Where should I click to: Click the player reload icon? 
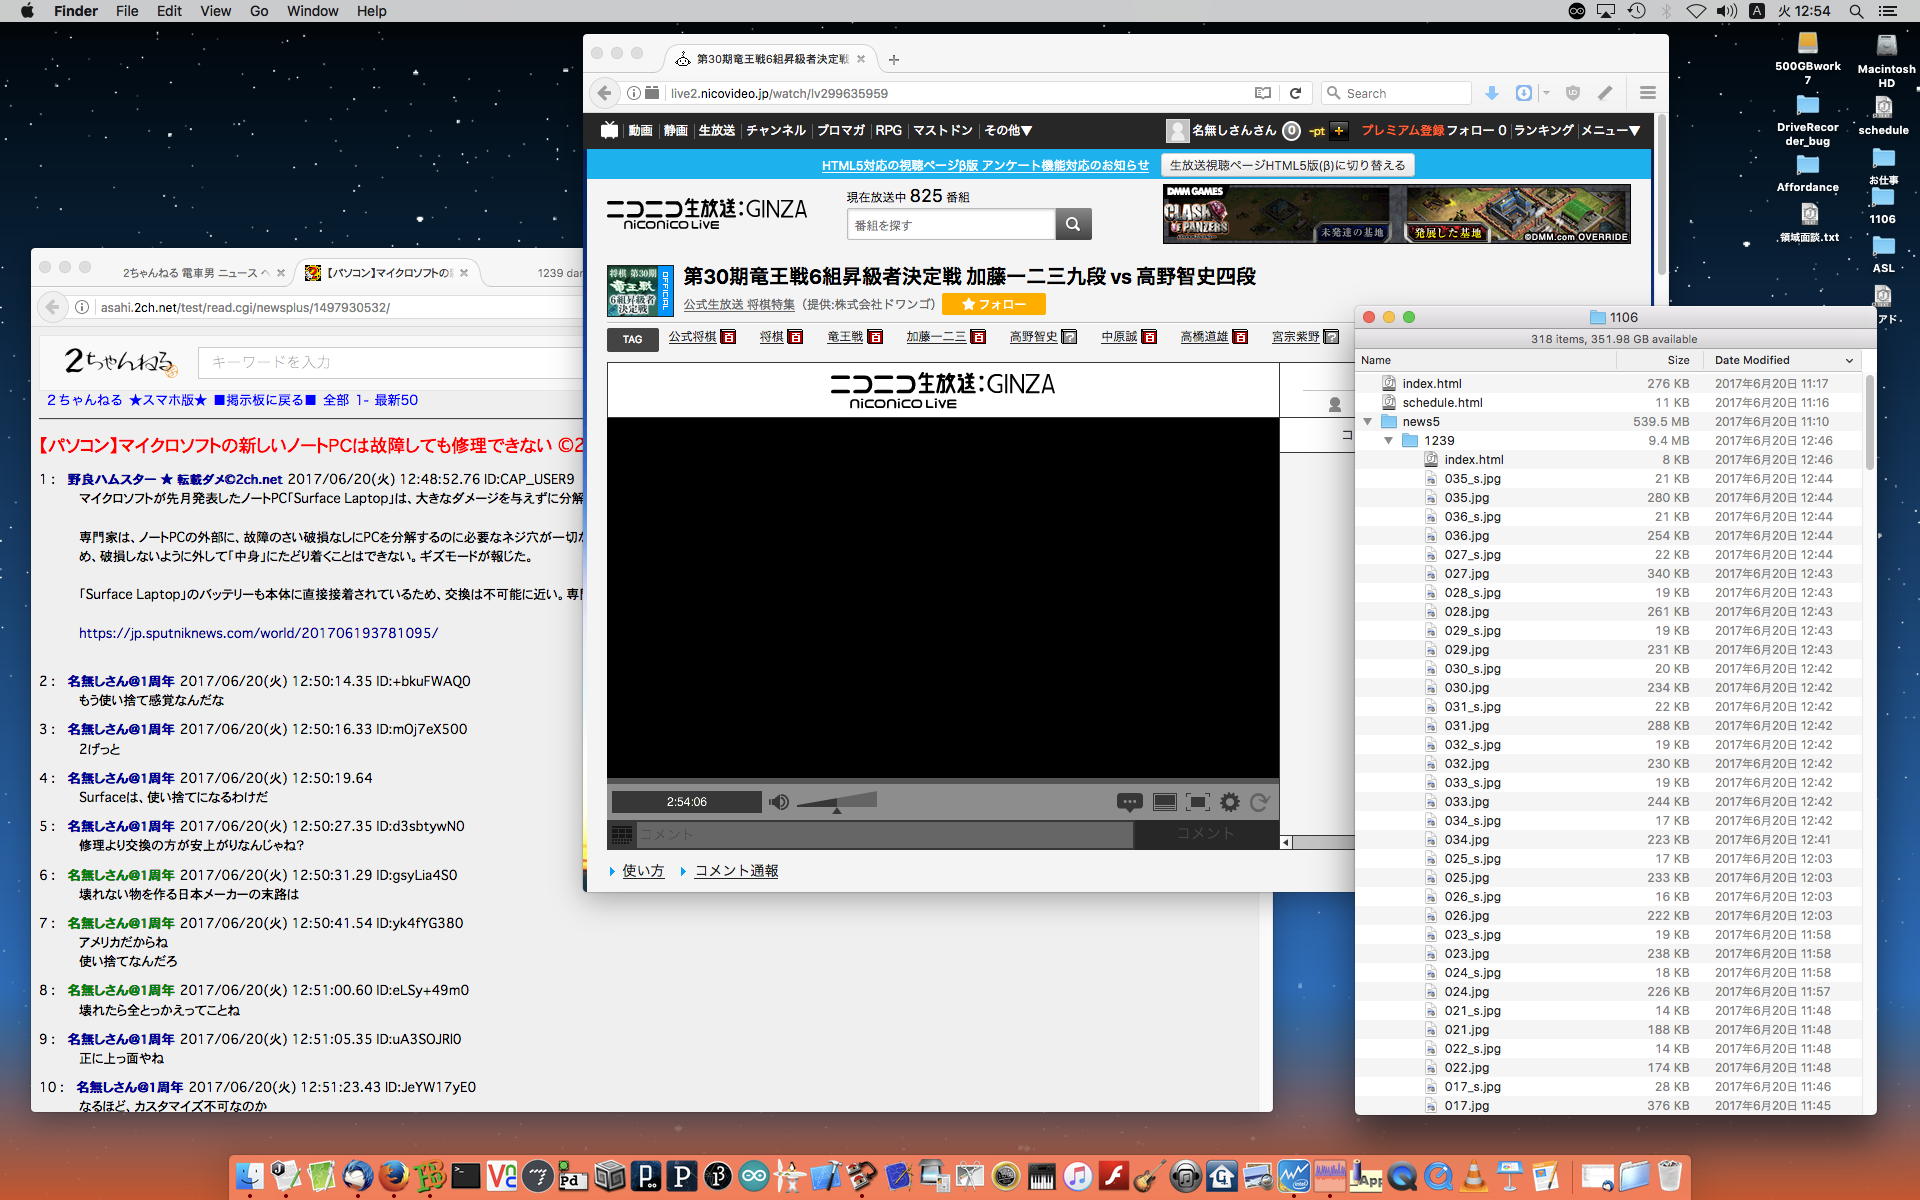(1260, 802)
